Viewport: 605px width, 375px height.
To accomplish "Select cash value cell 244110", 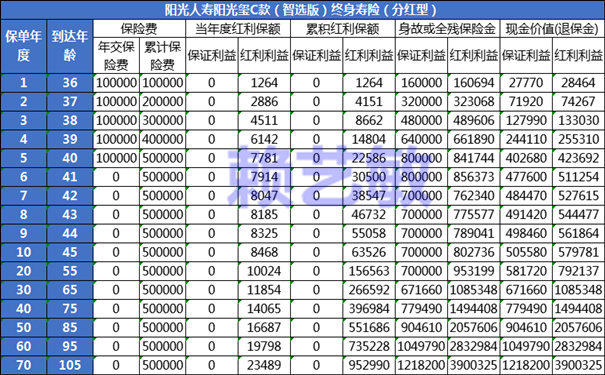I will click(526, 139).
